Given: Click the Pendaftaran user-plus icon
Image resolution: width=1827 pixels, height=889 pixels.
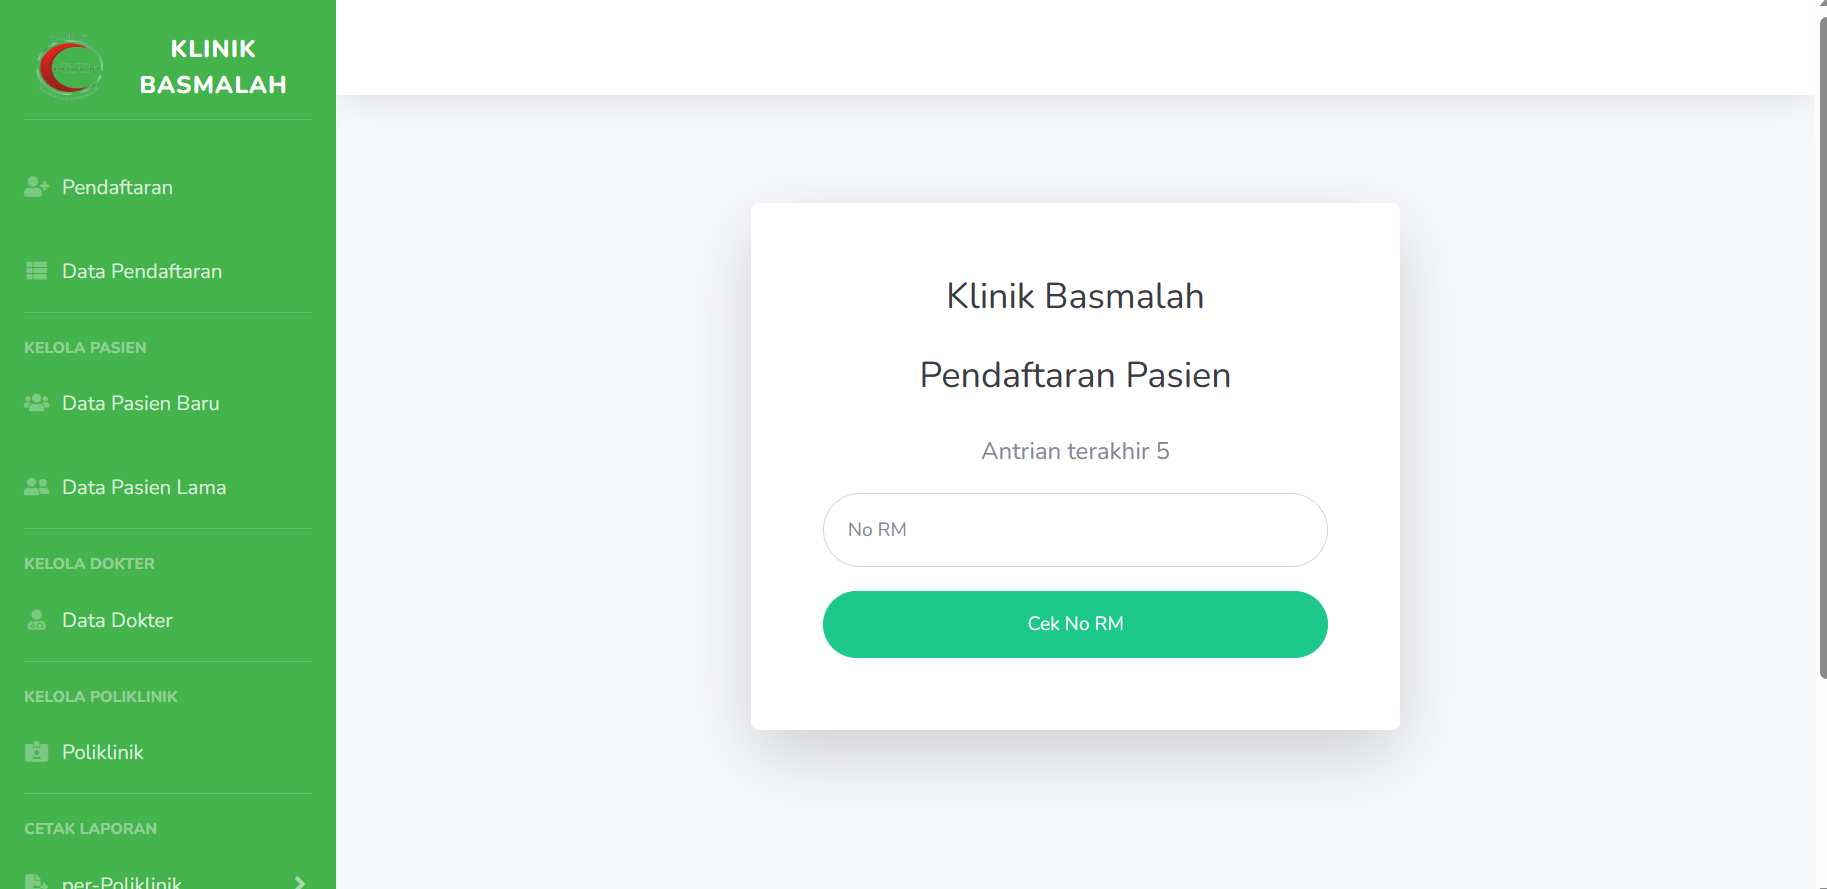Looking at the screenshot, I should pyautogui.click(x=37, y=187).
